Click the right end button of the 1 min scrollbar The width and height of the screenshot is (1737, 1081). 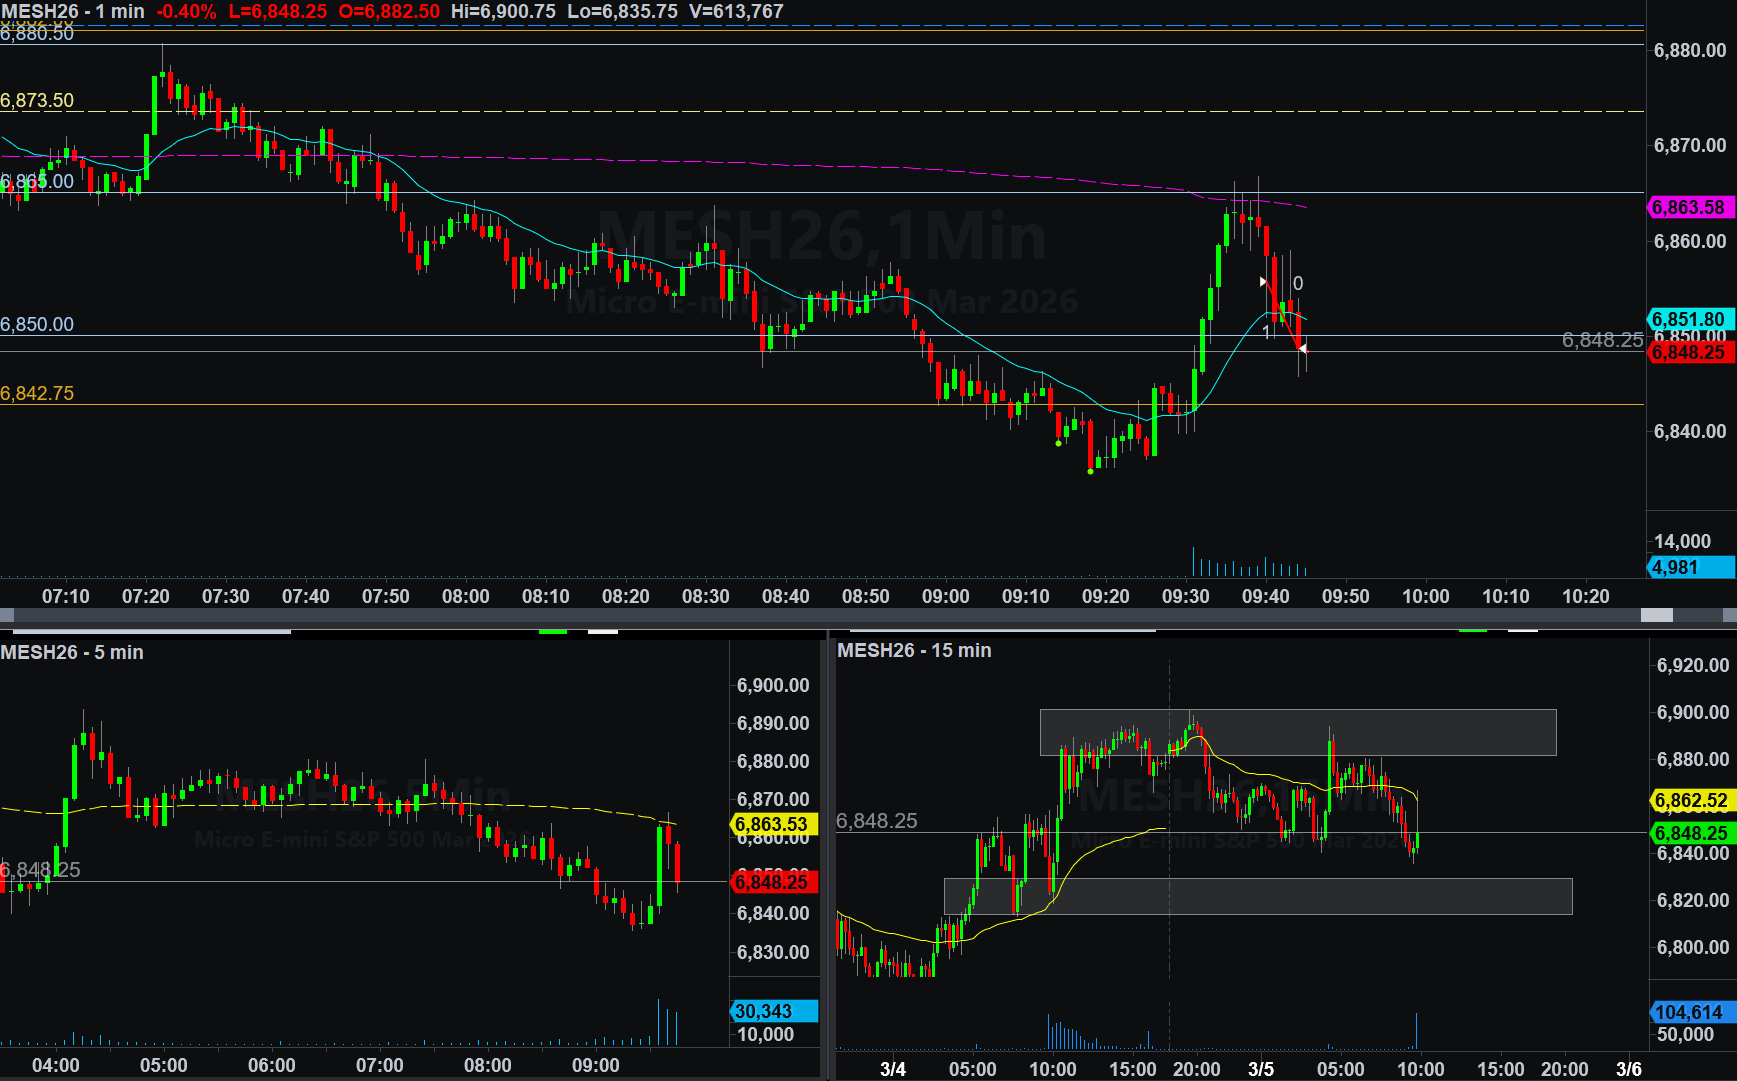tap(1729, 615)
